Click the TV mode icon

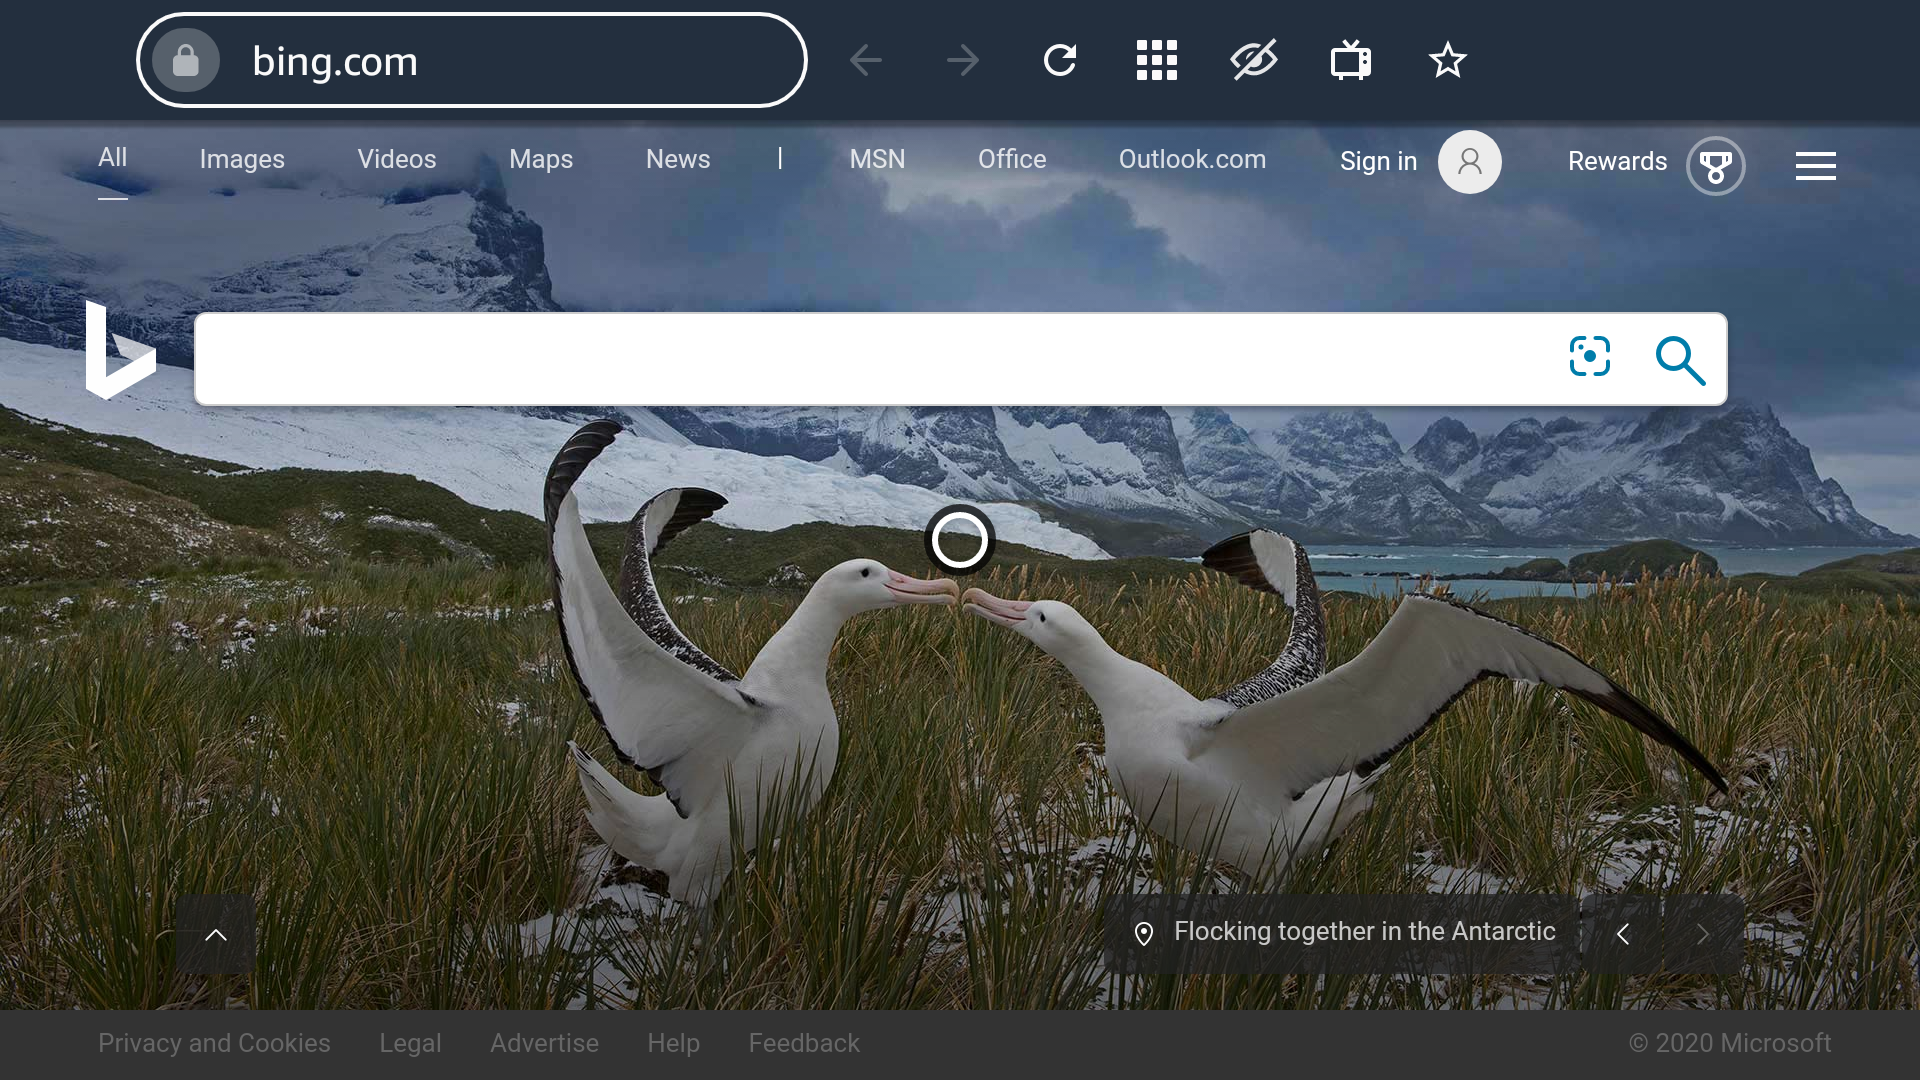tap(1350, 60)
